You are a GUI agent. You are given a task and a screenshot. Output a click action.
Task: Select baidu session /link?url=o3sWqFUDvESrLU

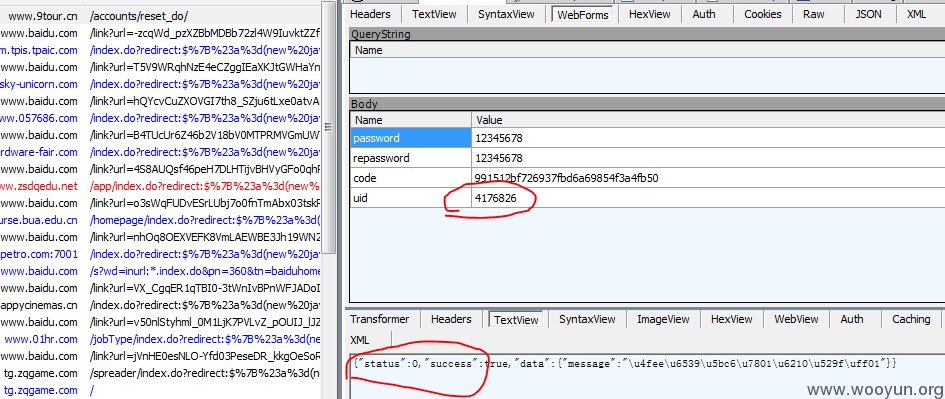[x=160, y=203]
